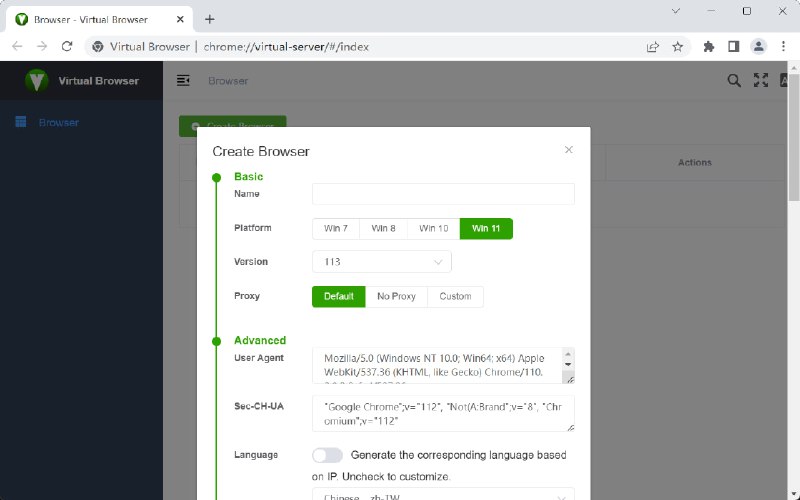This screenshot has height=500, width=800.
Task: Select the Default proxy option
Action: (339, 296)
